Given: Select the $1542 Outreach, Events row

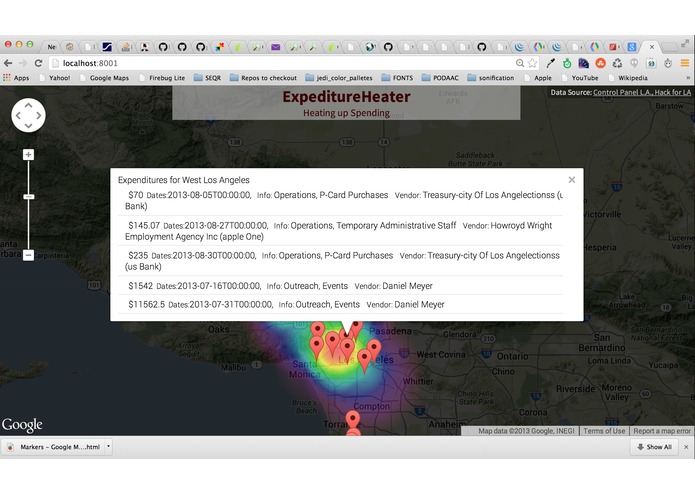Looking at the screenshot, I should point(340,286).
